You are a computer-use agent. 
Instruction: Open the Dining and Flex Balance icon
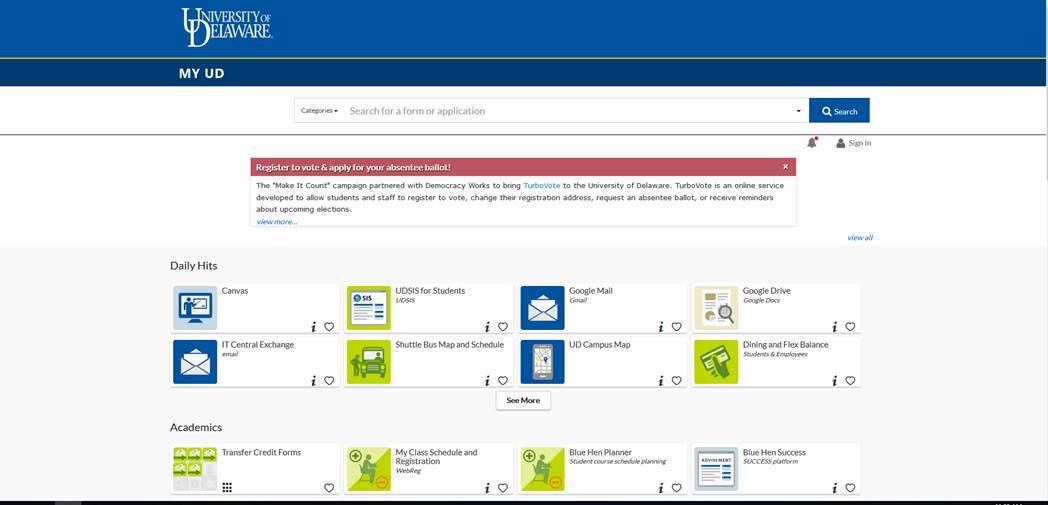click(716, 362)
